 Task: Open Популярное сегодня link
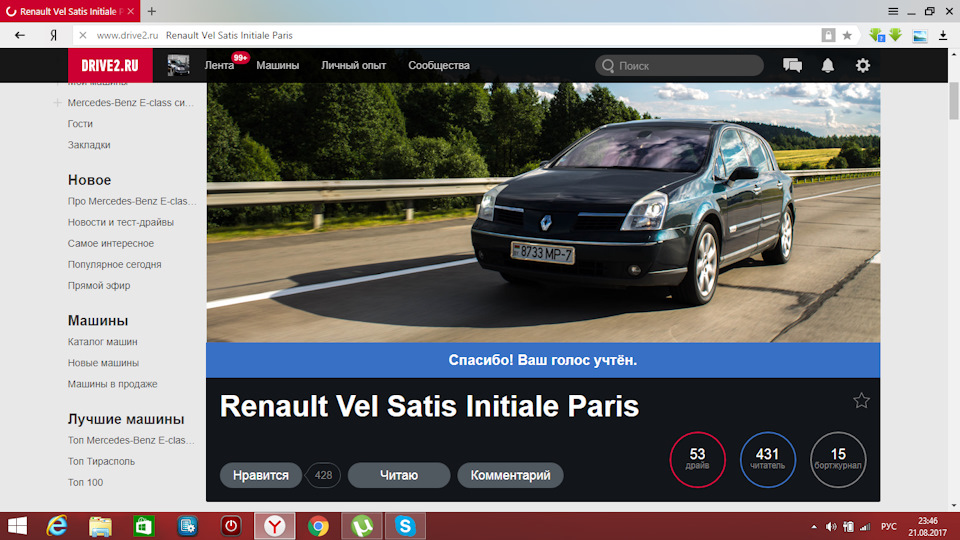click(x=114, y=264)
